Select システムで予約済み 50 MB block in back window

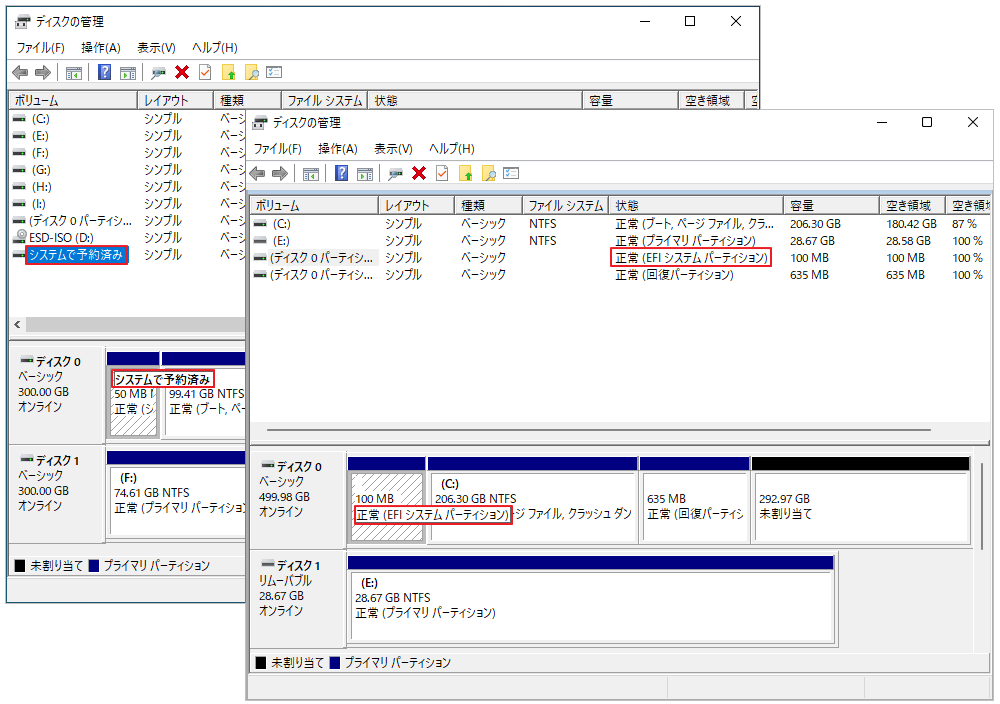(134, 394)
